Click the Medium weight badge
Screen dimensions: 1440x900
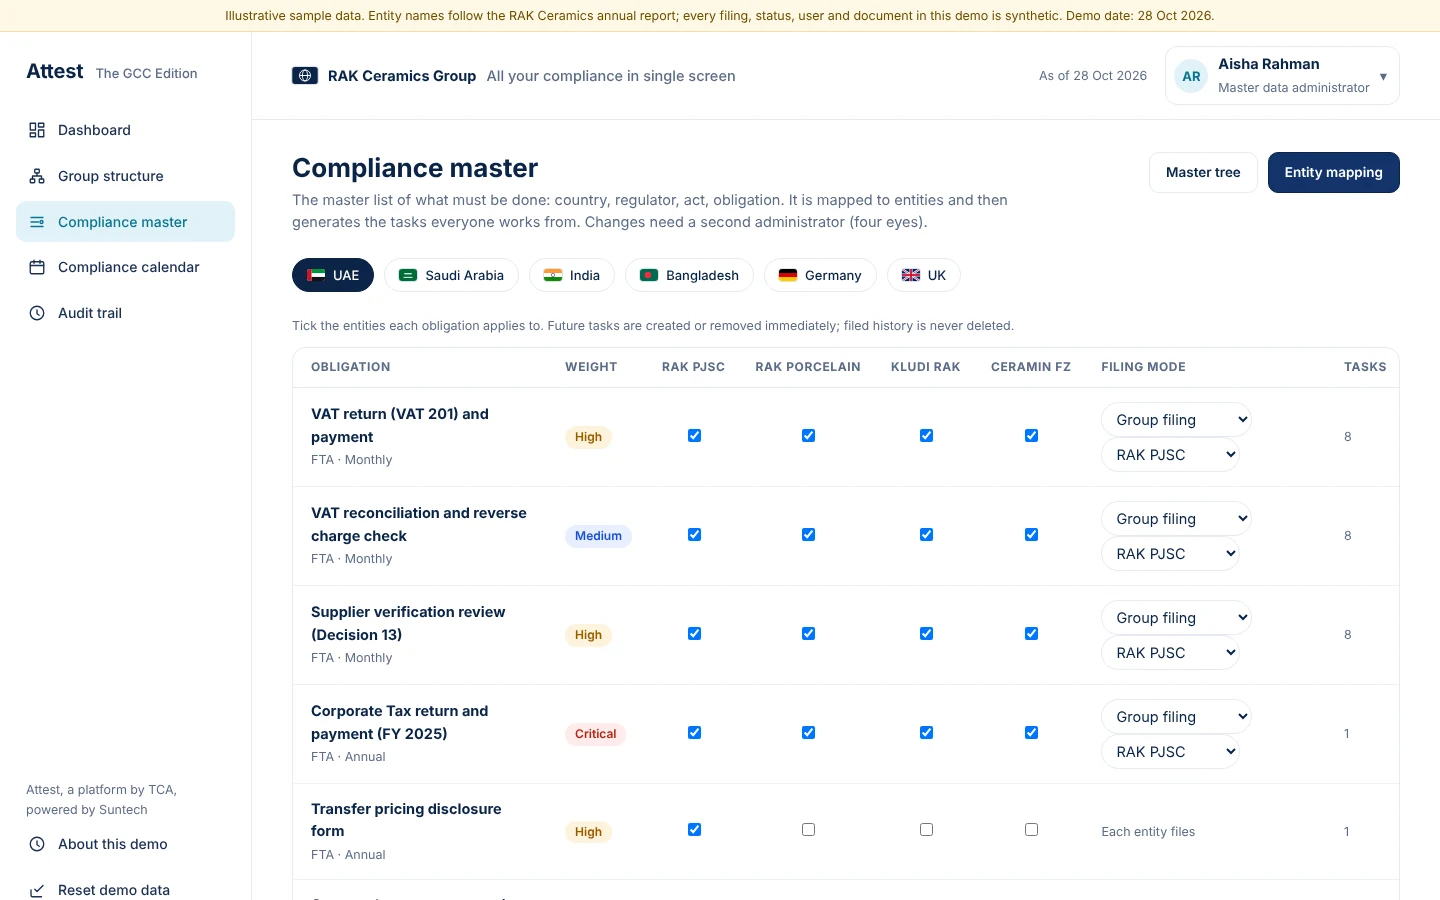[598, 536]
